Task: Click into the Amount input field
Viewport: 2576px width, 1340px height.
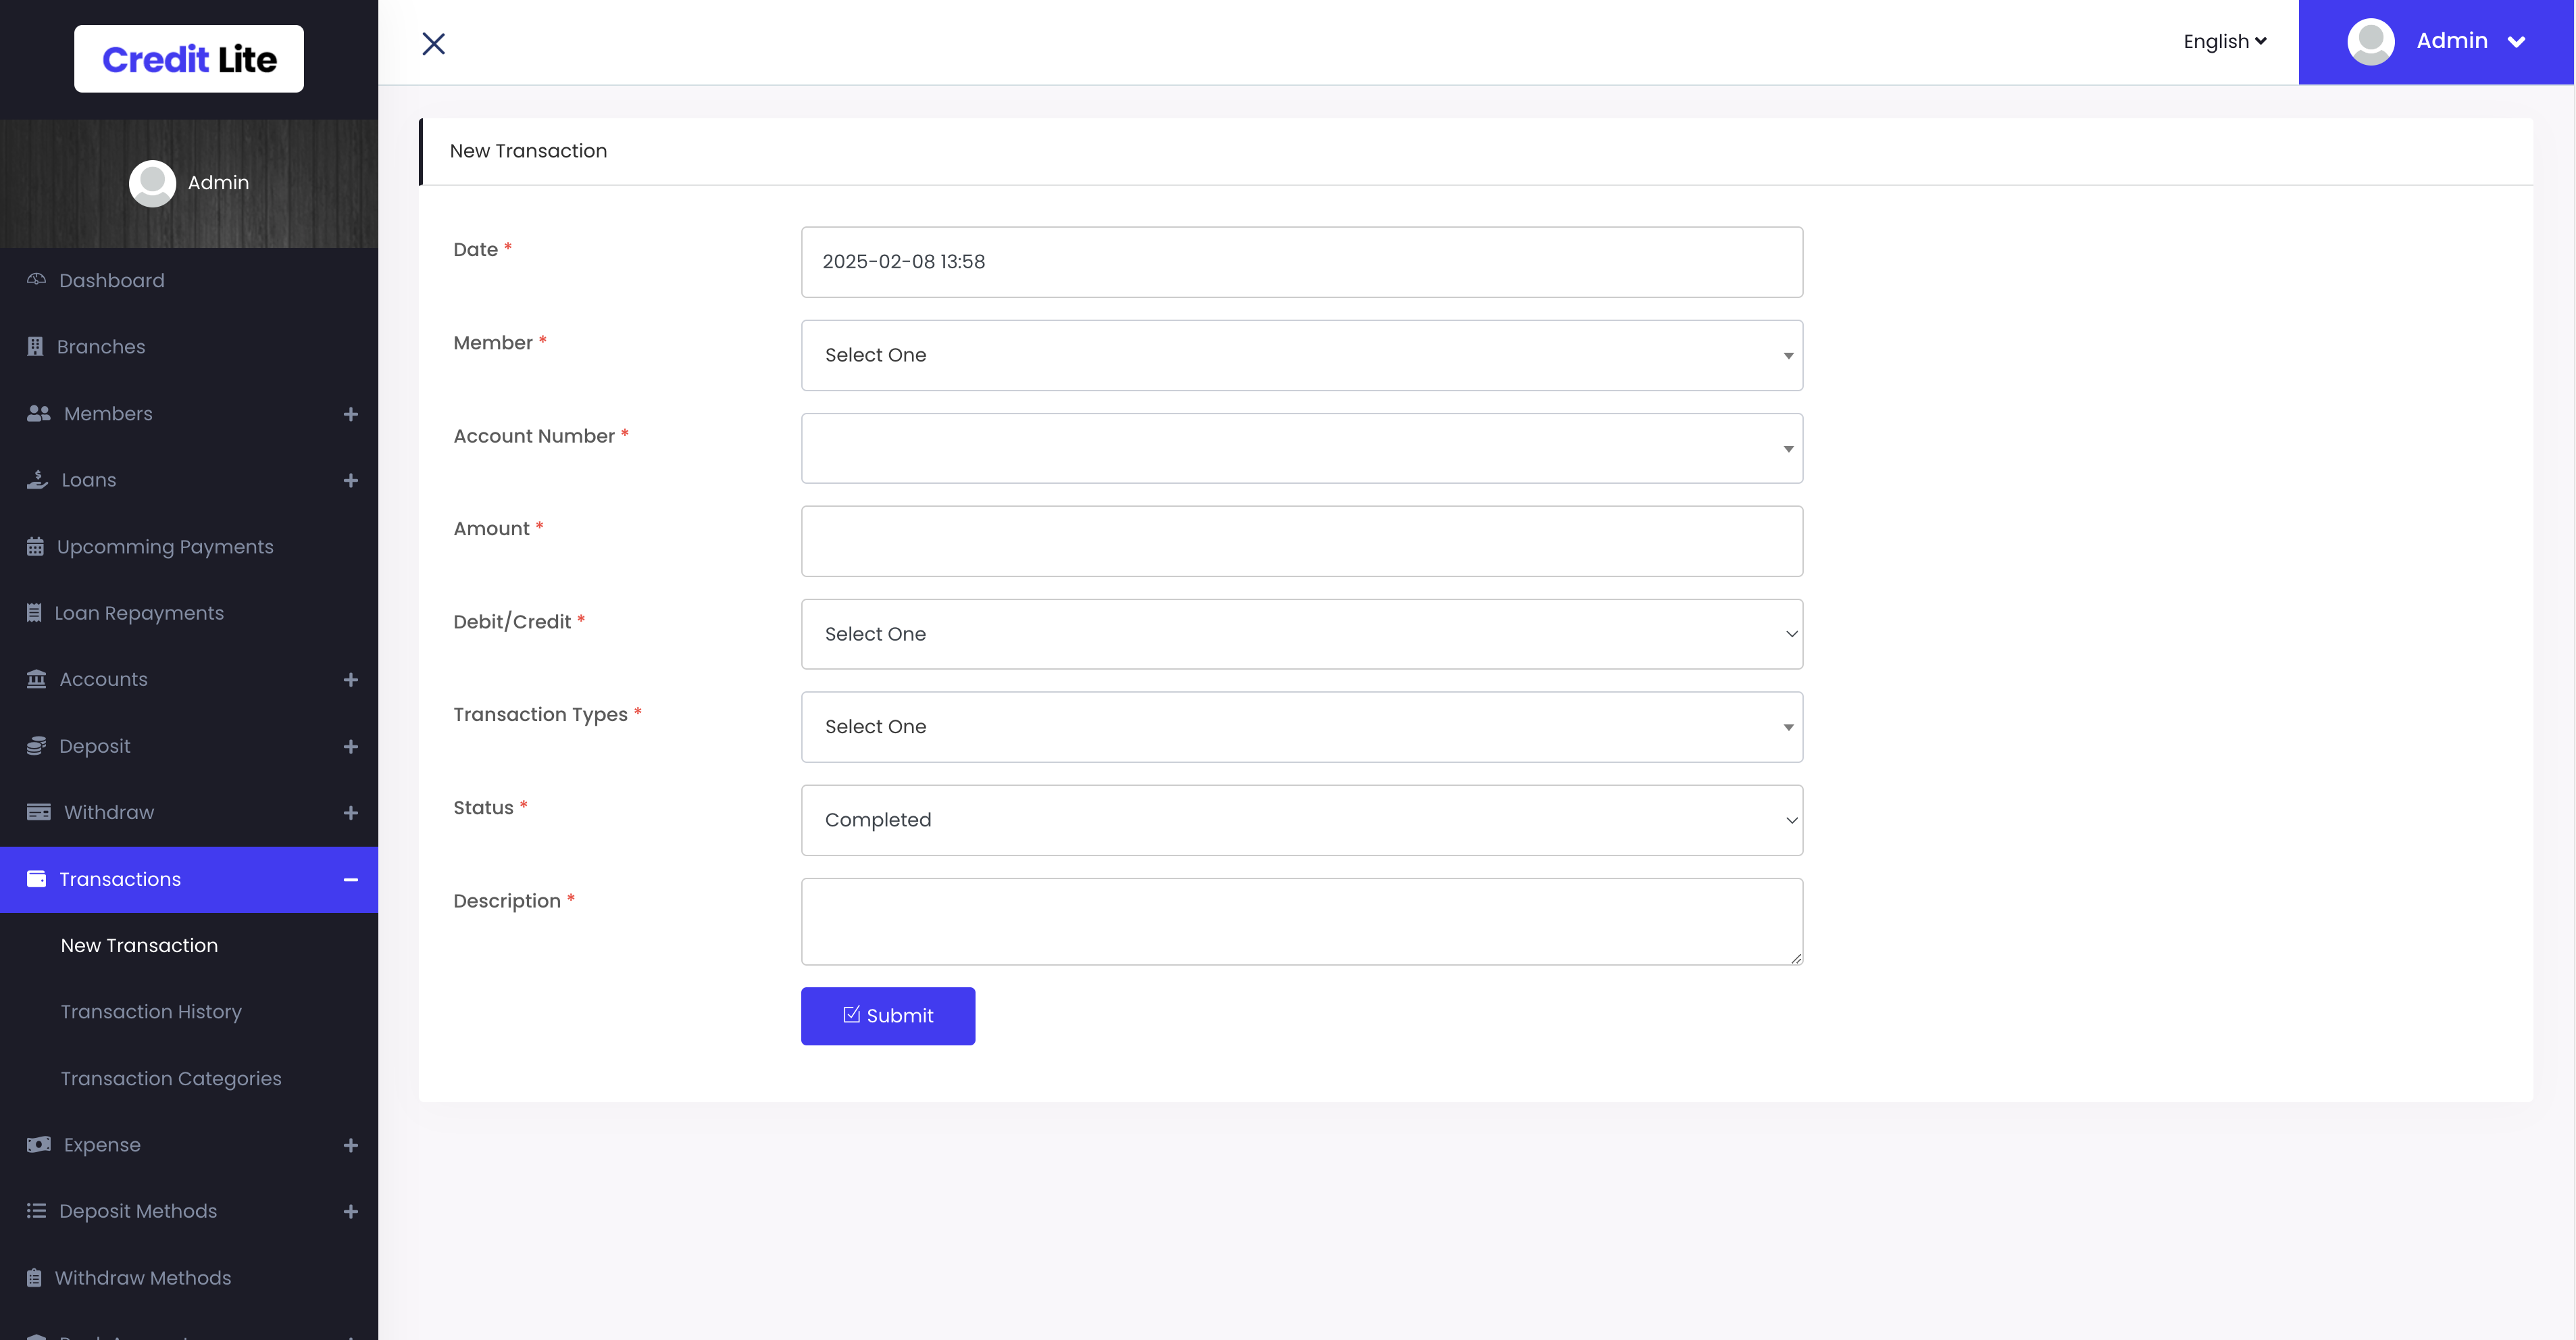Action: tap(1301, 541)
